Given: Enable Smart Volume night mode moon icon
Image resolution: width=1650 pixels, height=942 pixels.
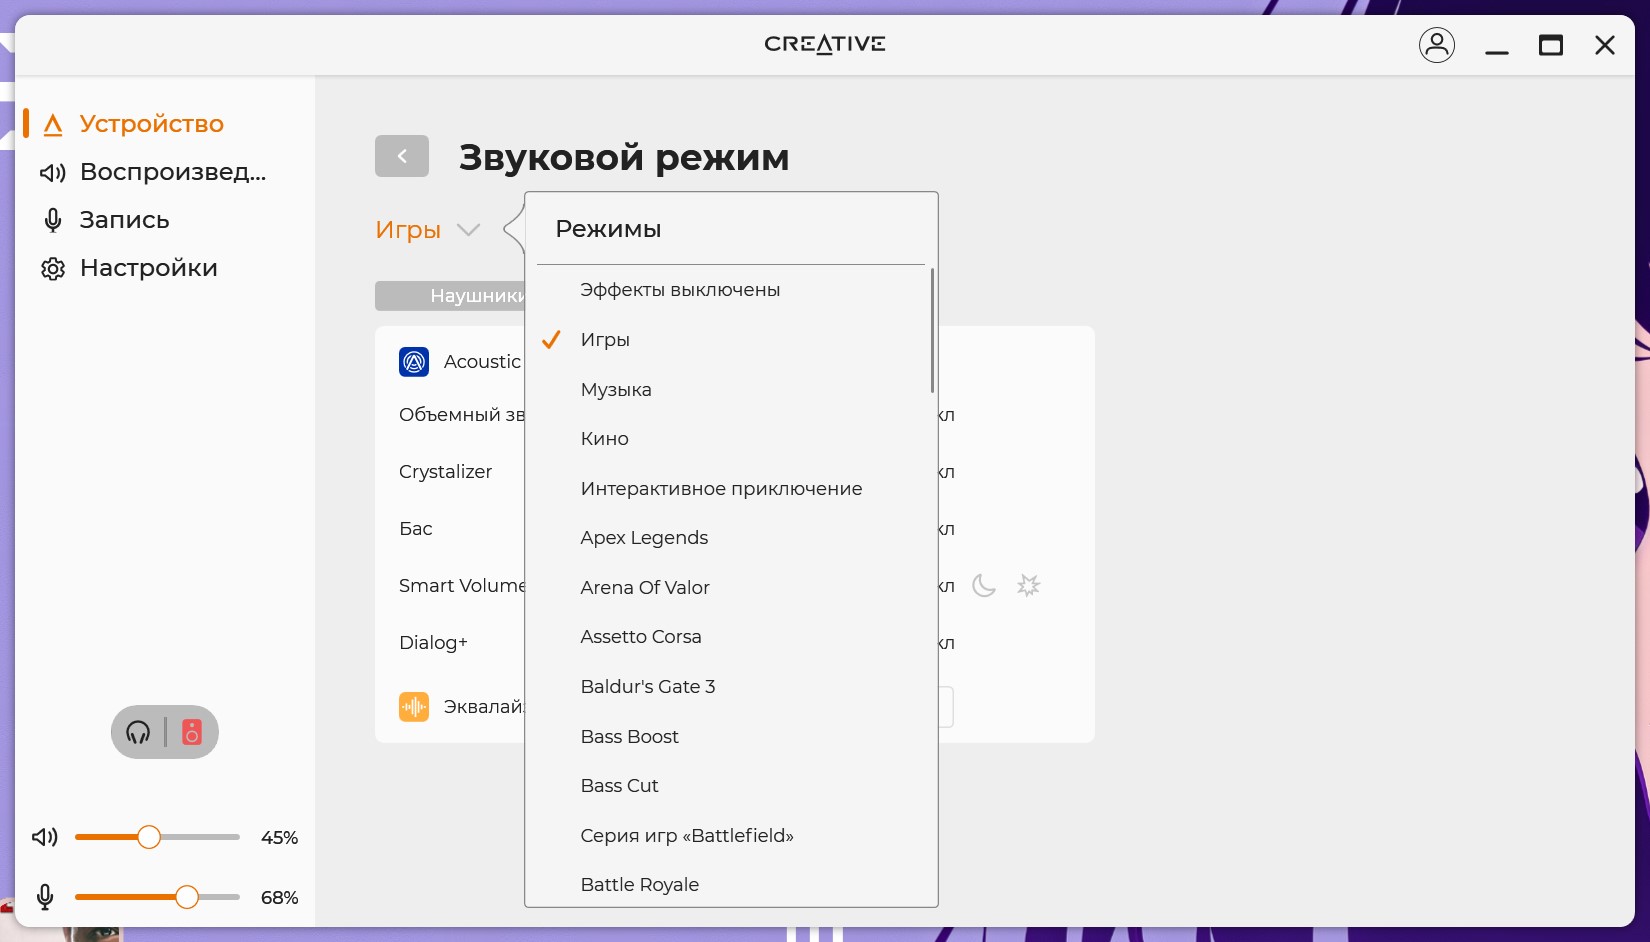Looking at the screenshot, I should pos(984,585).
